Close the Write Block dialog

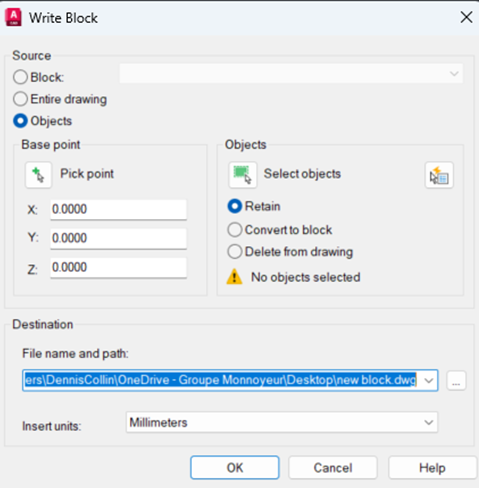[x=466, y=17]
